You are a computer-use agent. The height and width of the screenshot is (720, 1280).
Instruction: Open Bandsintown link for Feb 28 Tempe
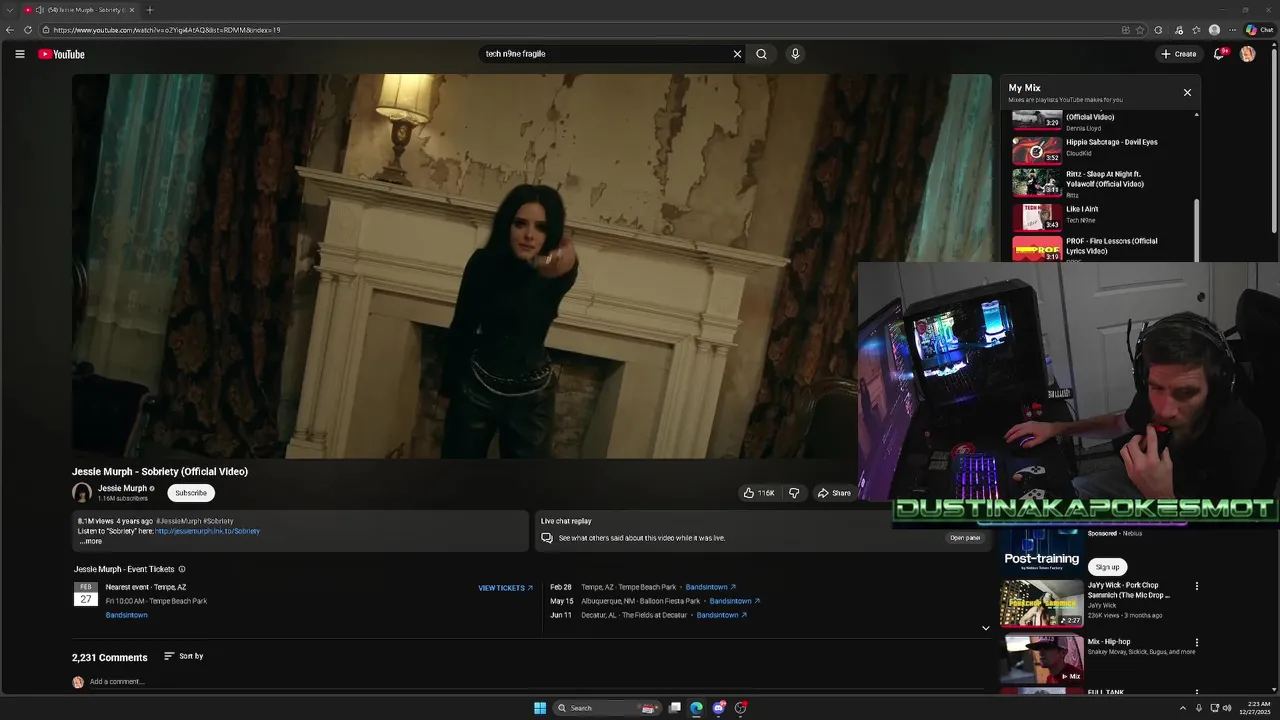(x=710, y=587)
